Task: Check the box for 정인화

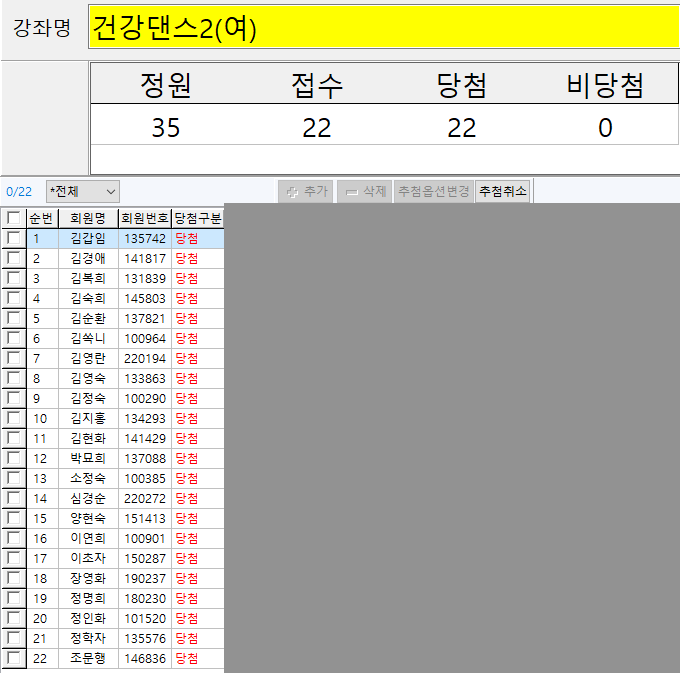Action: click(13, 618)
